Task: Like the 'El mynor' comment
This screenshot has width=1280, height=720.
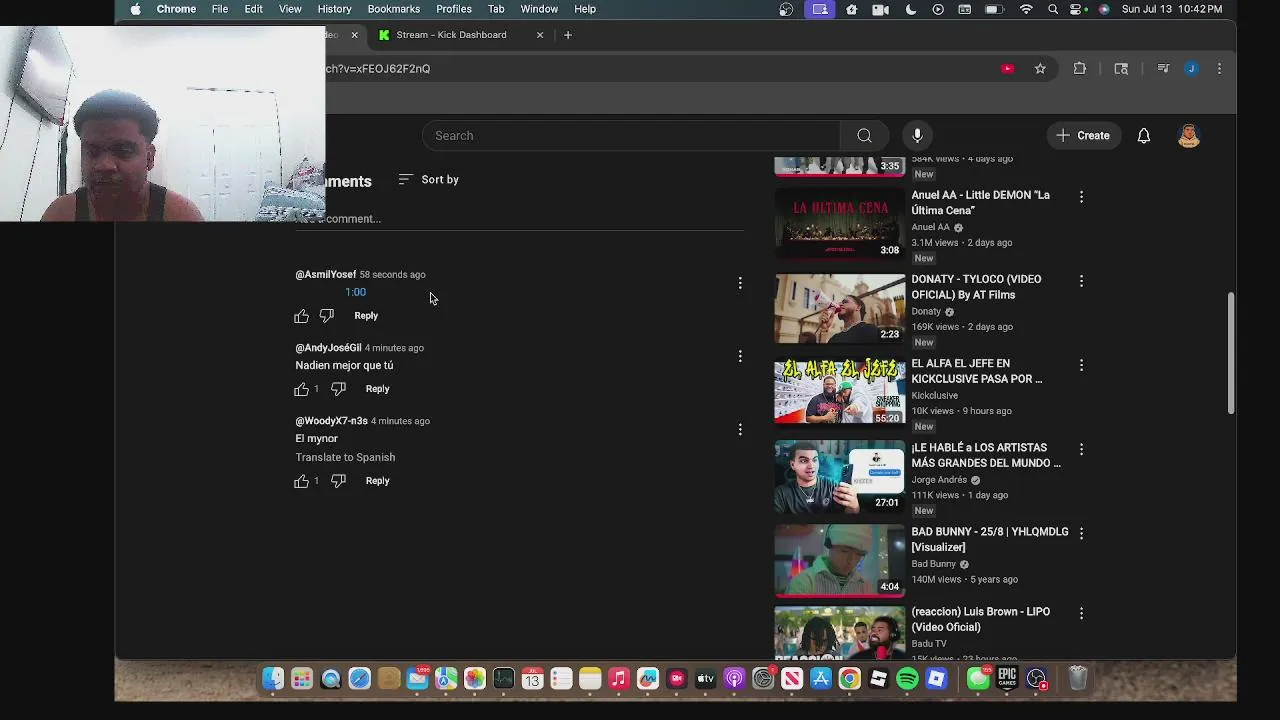Action: pyautogui.click(x=302, y=481)
